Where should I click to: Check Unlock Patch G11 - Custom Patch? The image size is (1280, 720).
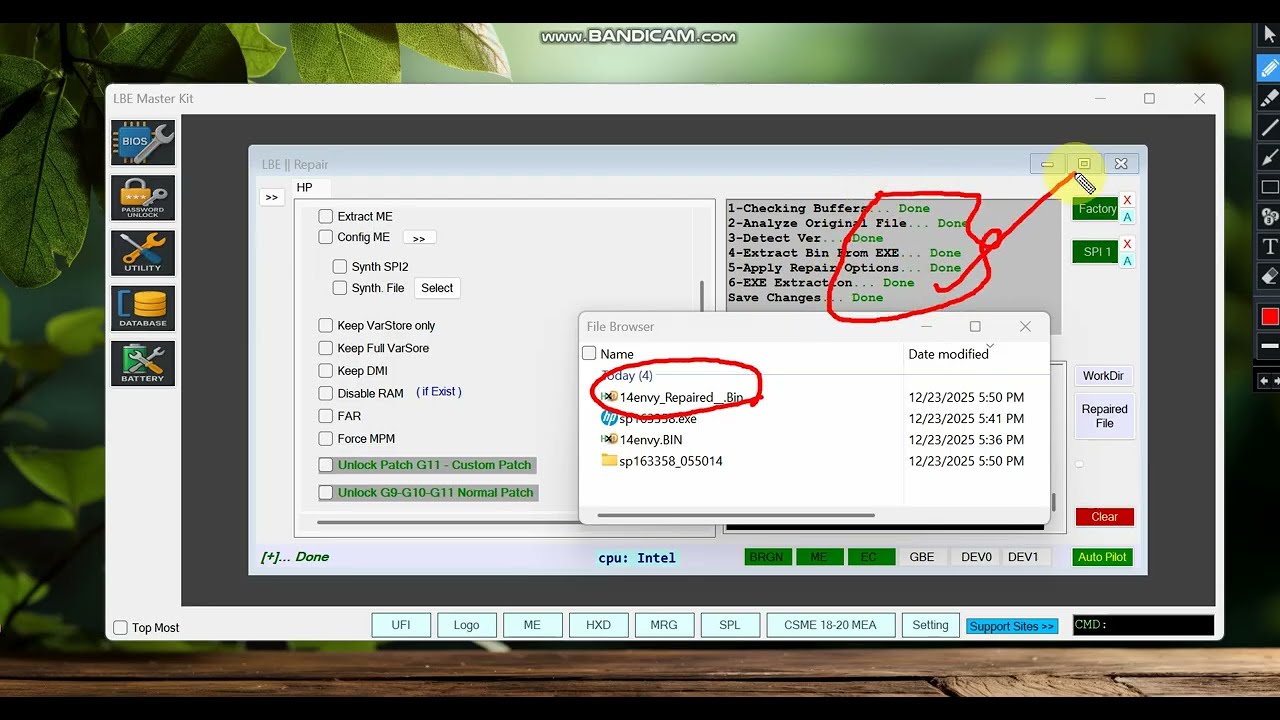coord(325,465)
